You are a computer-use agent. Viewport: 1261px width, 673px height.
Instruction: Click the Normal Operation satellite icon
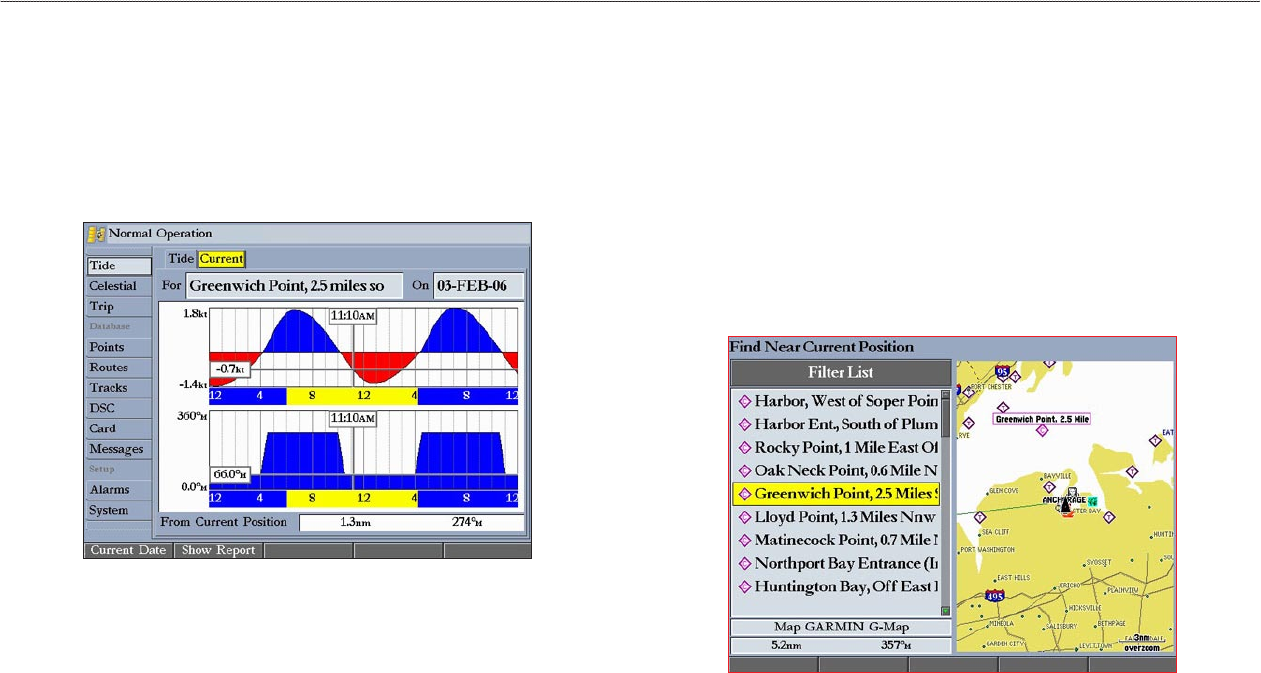tap(96, 233)
